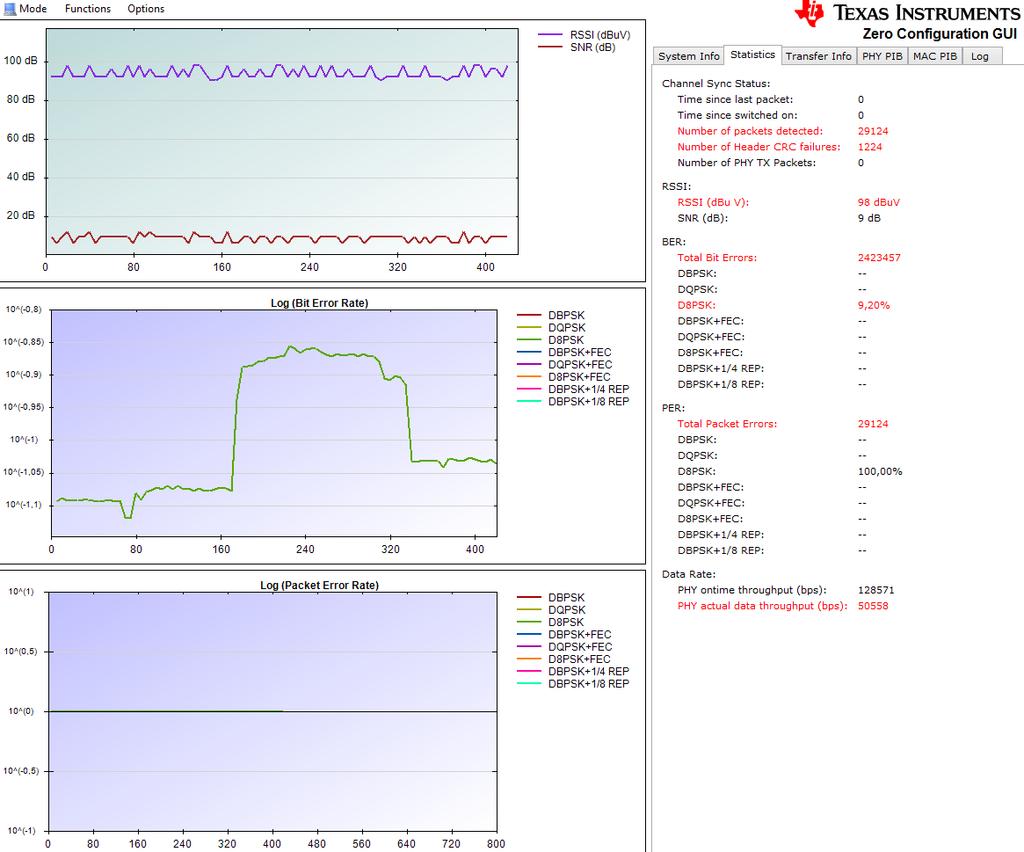This screenshot has height=852, width=1024.
Task: Select the Total Packet Errors value 29124
Action: click(872, 424)
